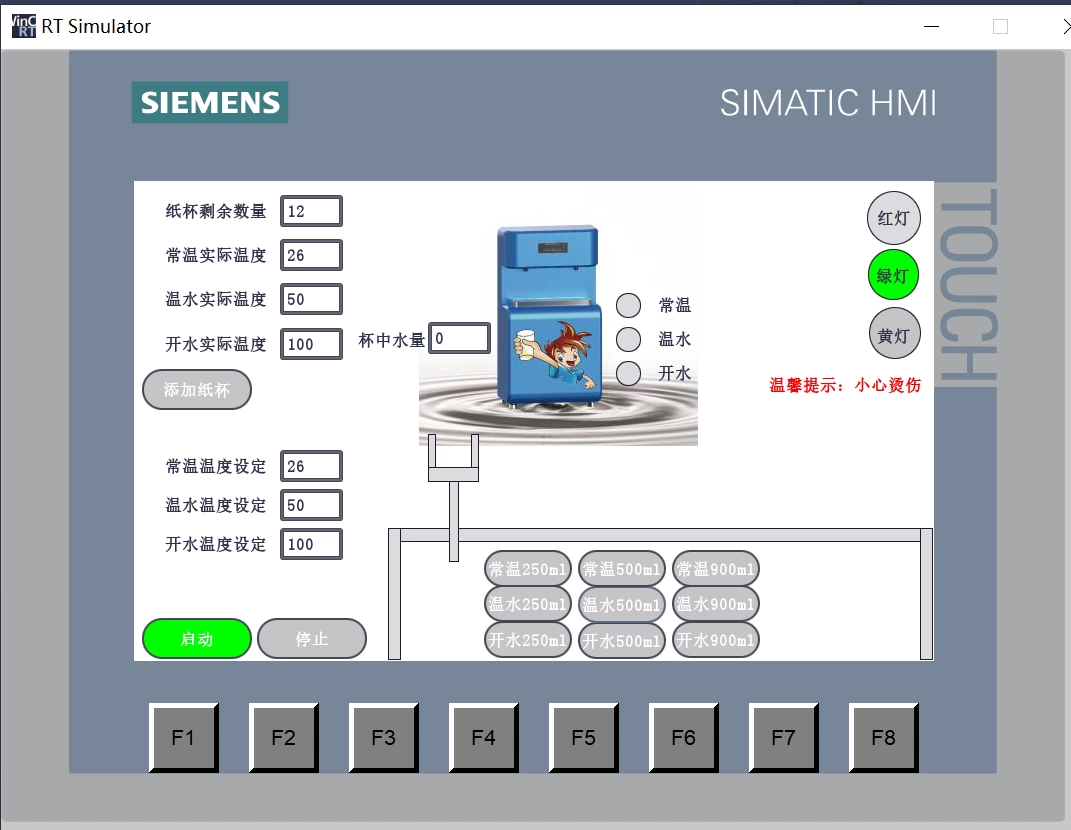1071x830 pixels.
Task: Stop the dispenser with 停止 button
Action: (311, 639)
